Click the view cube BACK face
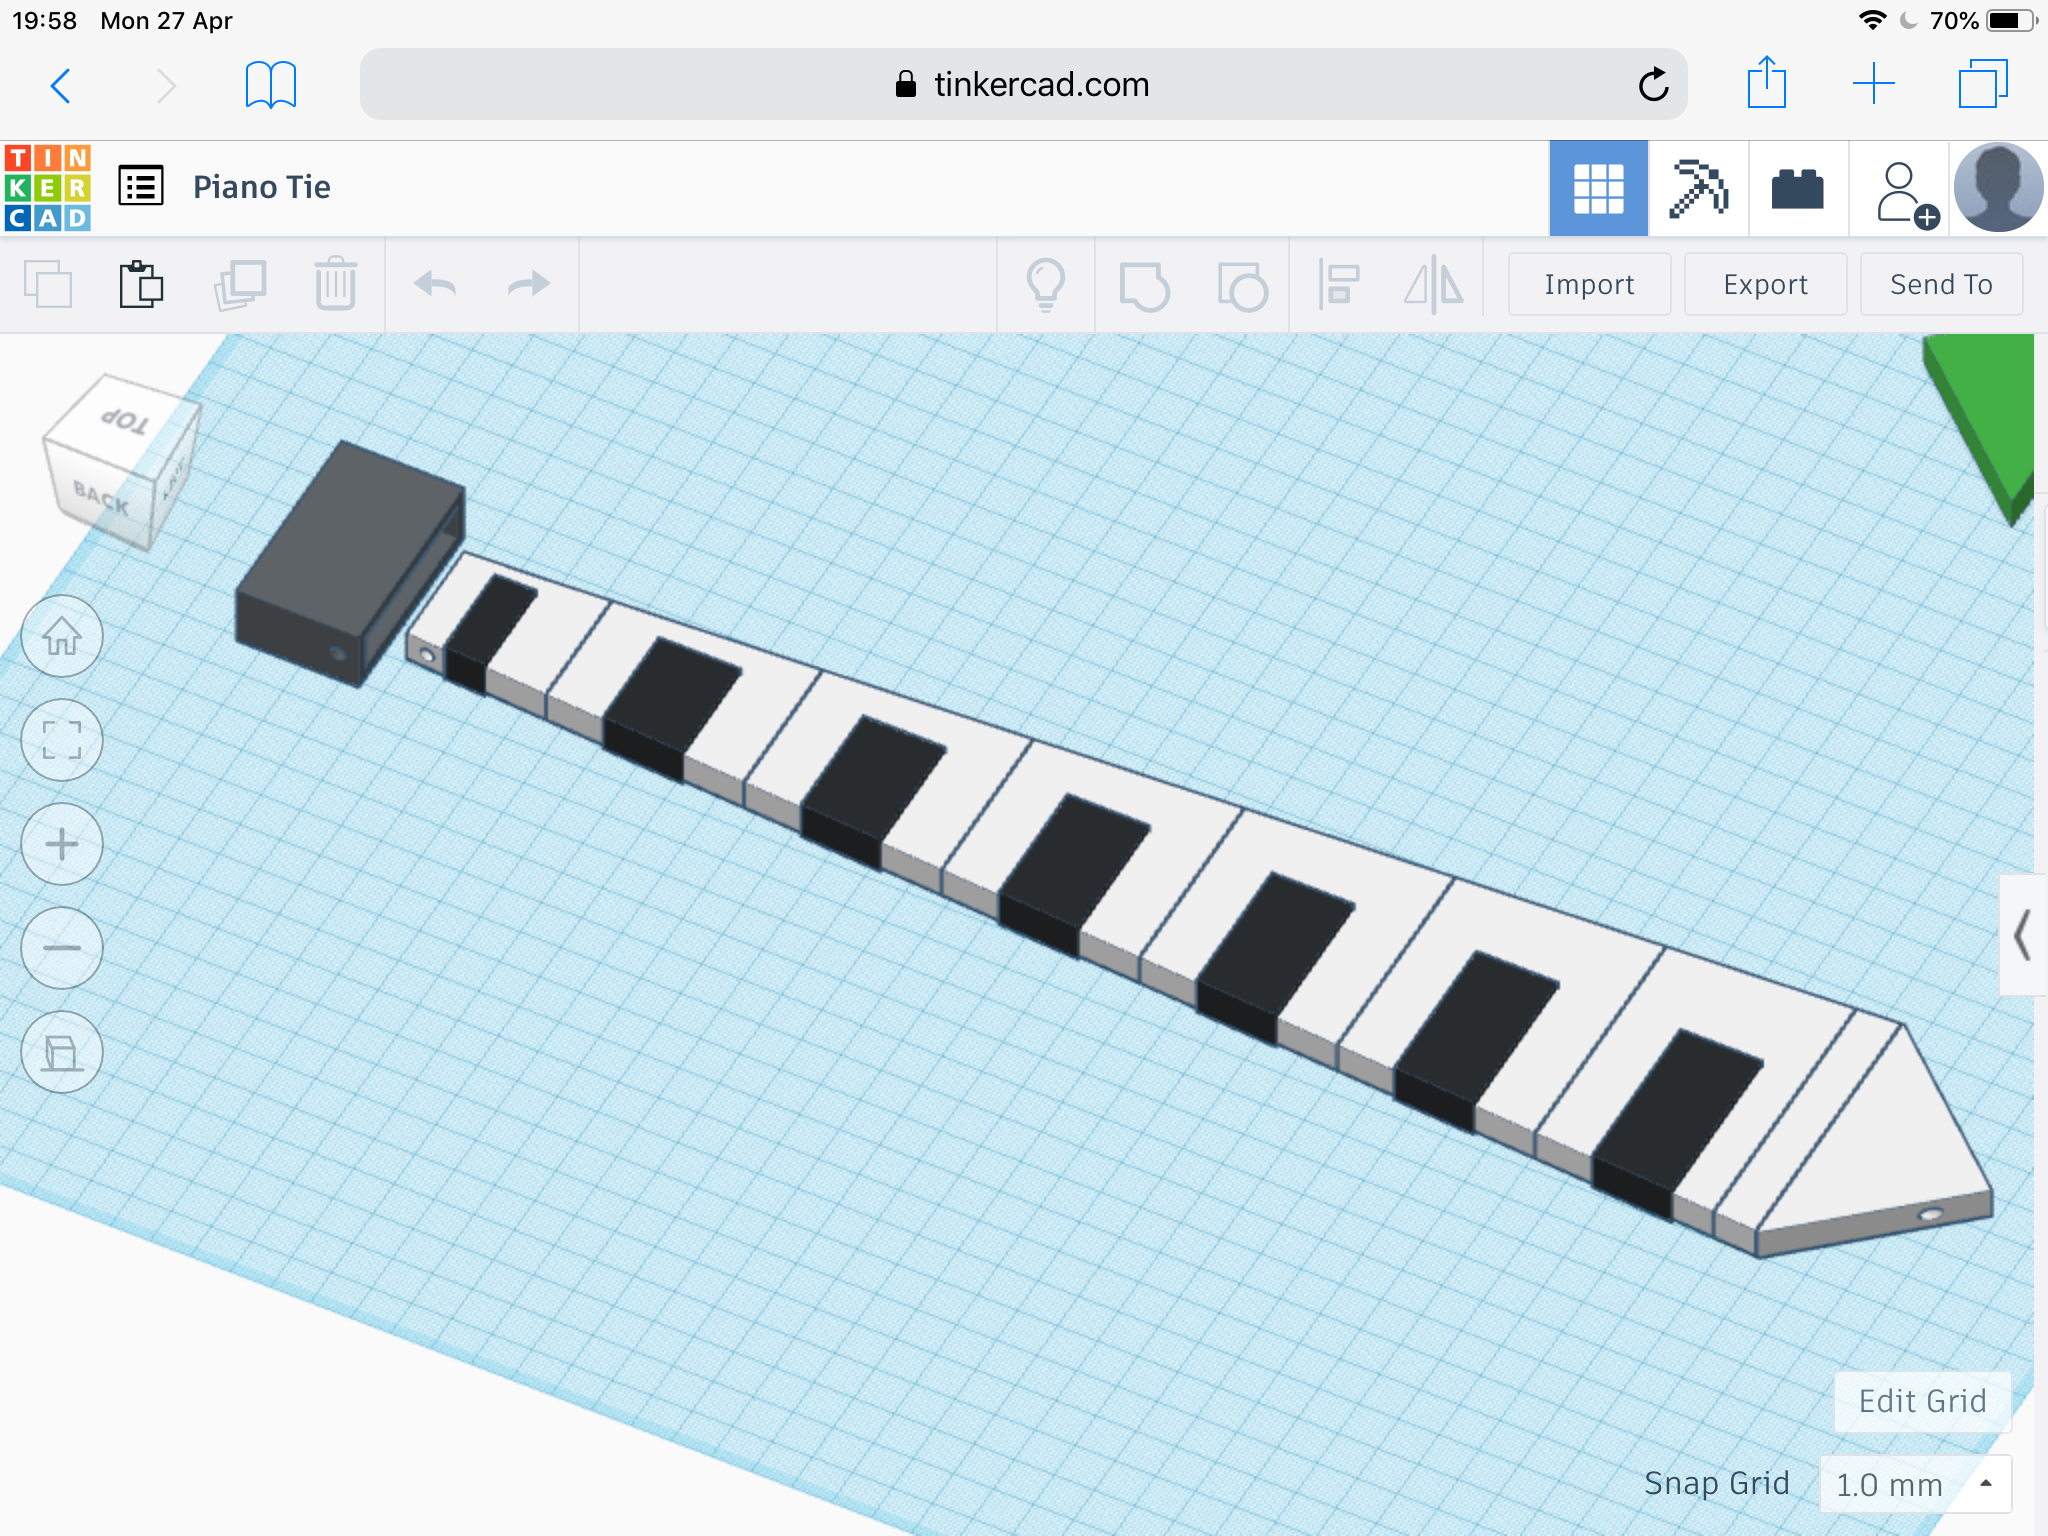 100,496
